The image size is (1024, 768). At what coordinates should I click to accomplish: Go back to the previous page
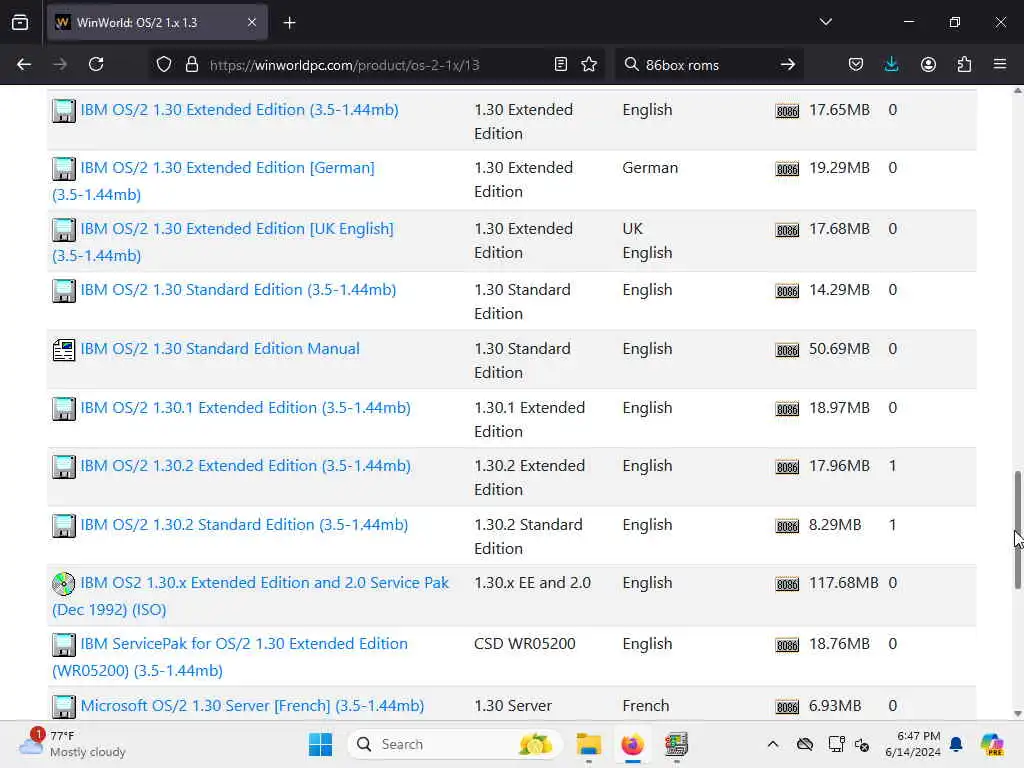tap(24, 64)
